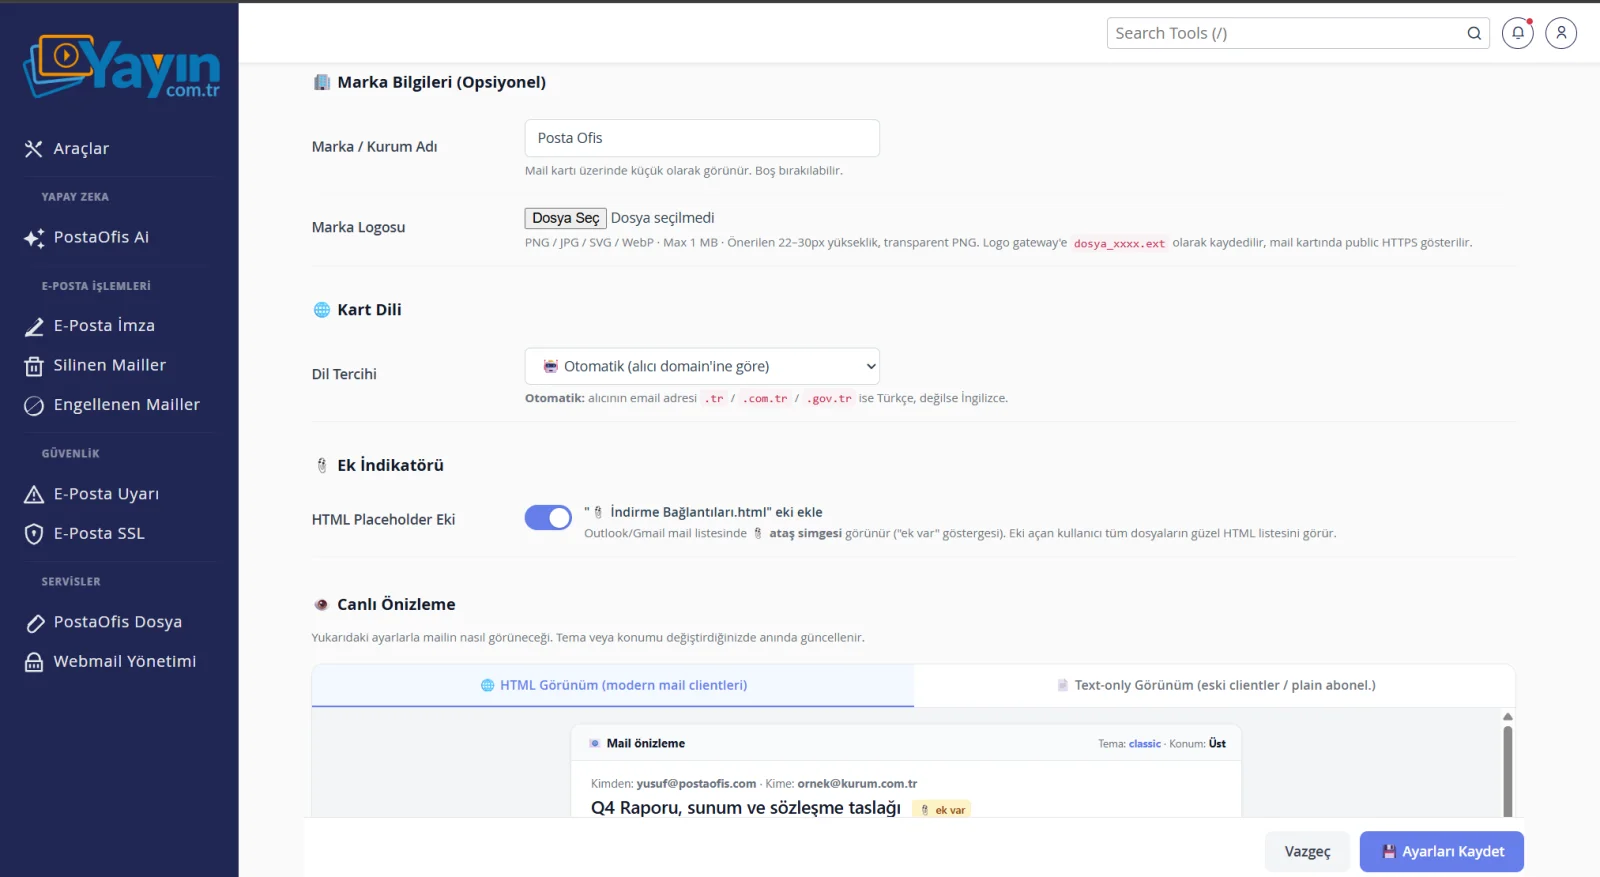Click the Webmail Yönetimi lock icon

click(x=34, y=662)
